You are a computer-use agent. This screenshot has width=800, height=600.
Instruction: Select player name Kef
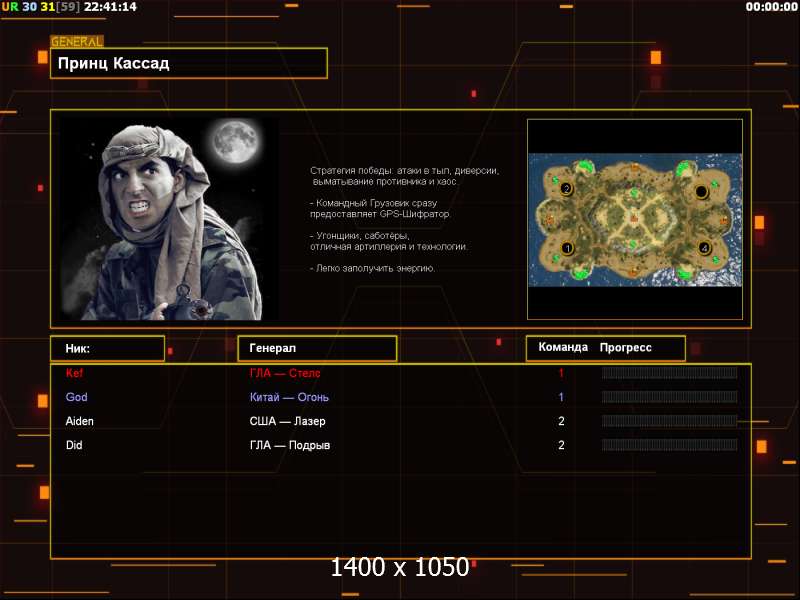[x=74, y=373]
